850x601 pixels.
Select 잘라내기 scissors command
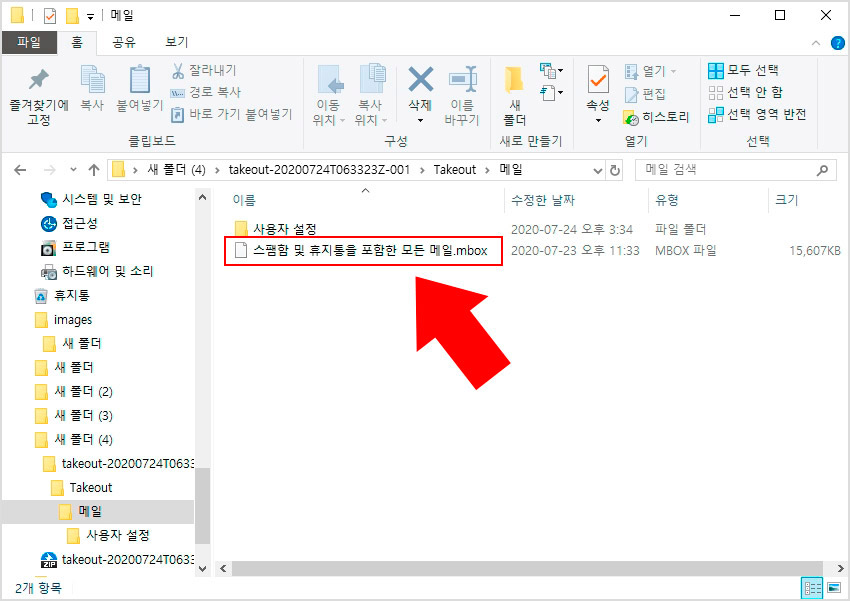pyautogui.click(x=204, y=70)
